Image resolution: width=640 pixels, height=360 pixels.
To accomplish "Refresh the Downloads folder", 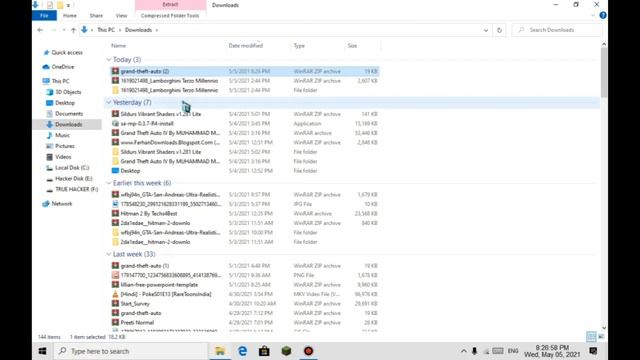I will coord(499,30).
